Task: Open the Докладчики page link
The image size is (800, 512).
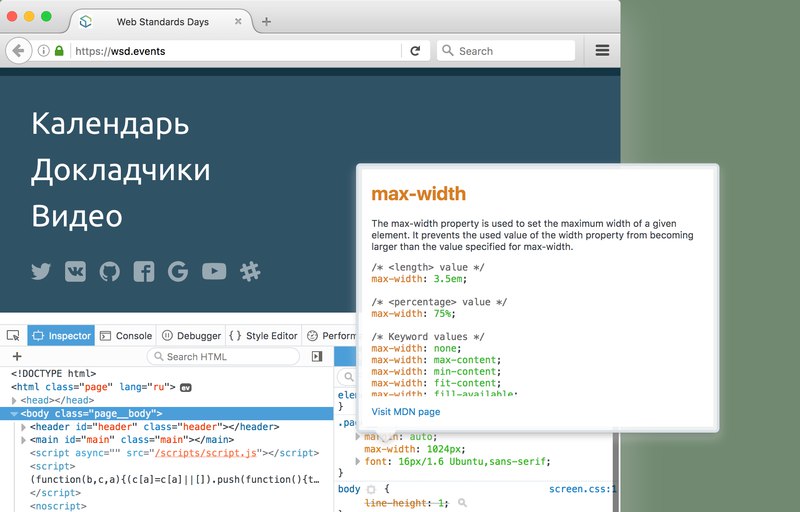Action: tap(121, 170)
